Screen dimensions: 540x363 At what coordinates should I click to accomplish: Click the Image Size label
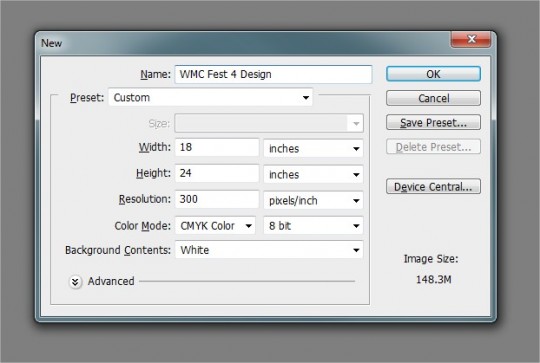click(x=431, y=259)
